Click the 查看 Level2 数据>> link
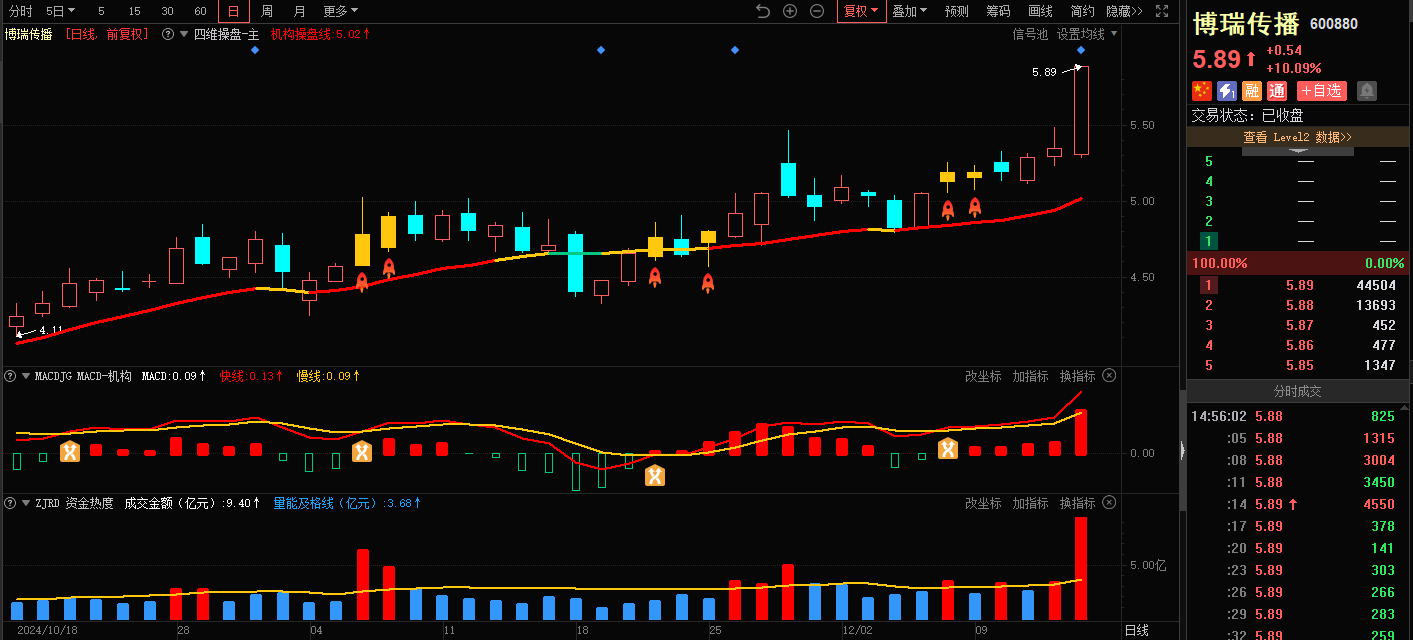 1297,137
